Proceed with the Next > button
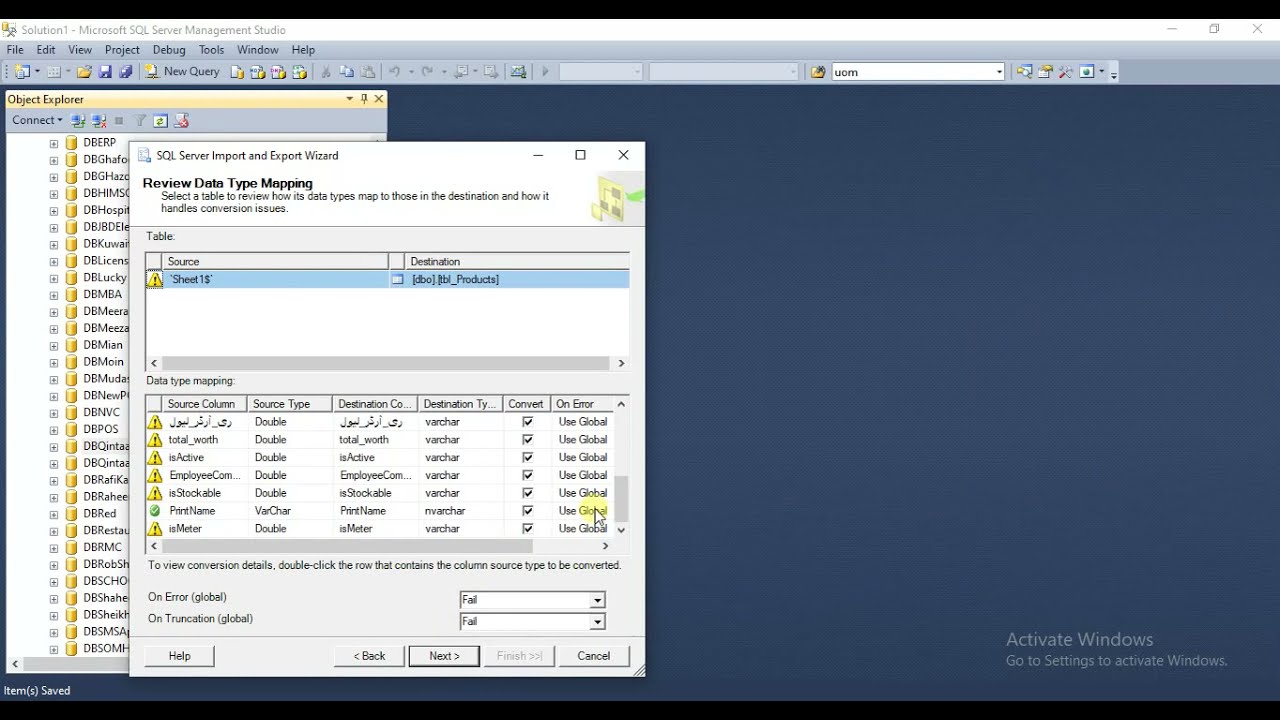The image size is (1280, 720). [x=444, y=656]
